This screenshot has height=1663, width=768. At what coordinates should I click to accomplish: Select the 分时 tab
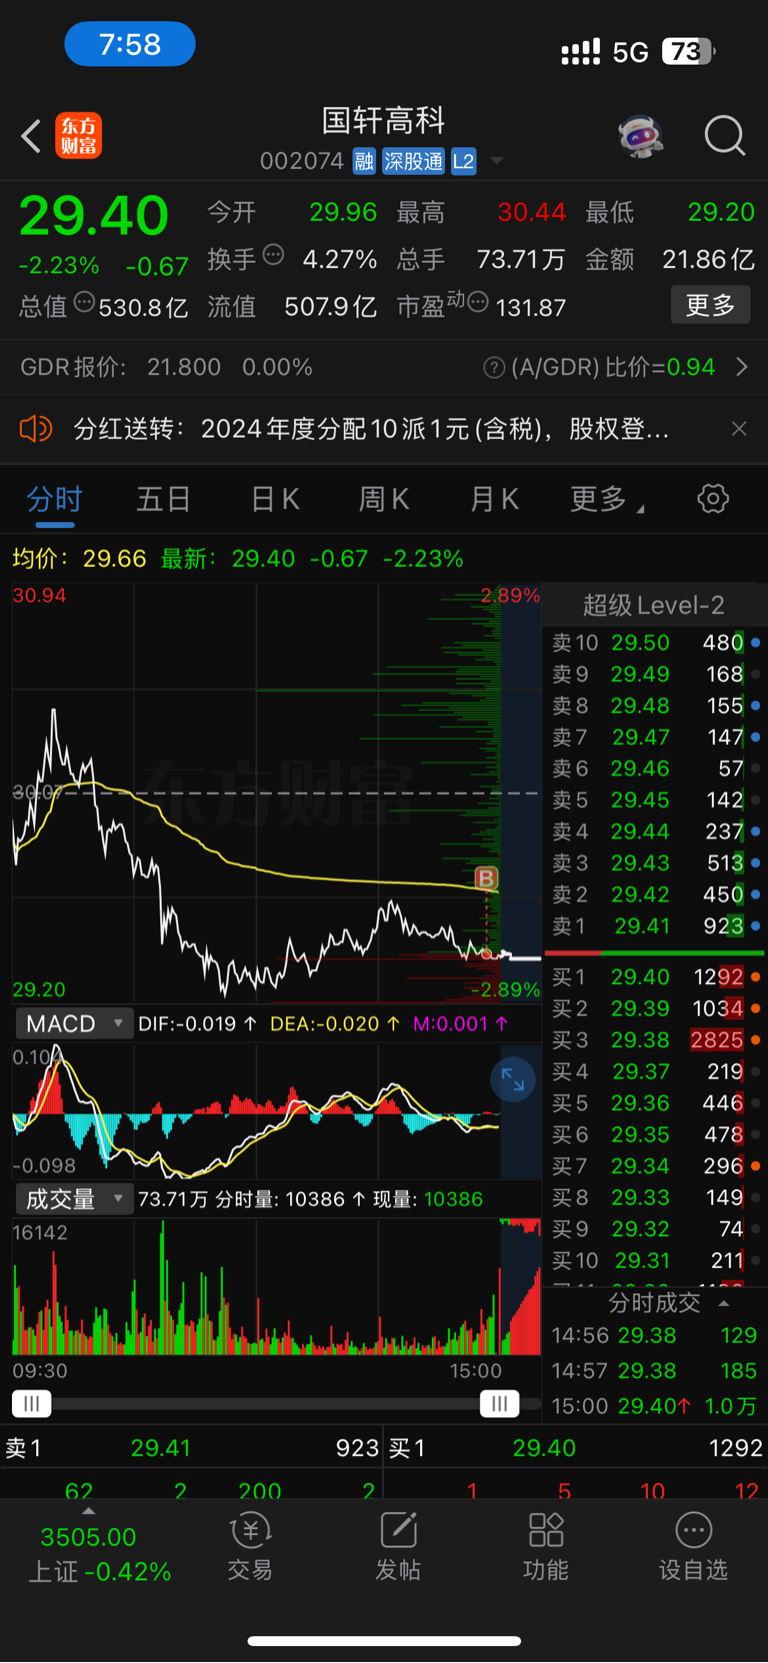[x=54, y=499]
